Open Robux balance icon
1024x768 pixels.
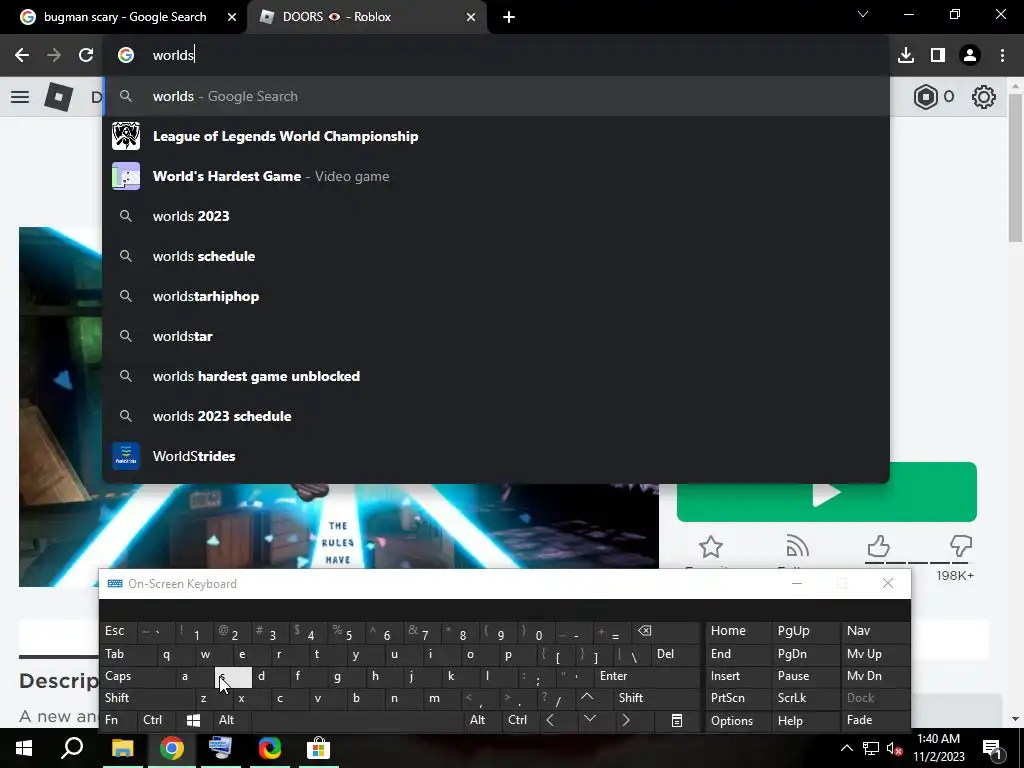(925, 97)
